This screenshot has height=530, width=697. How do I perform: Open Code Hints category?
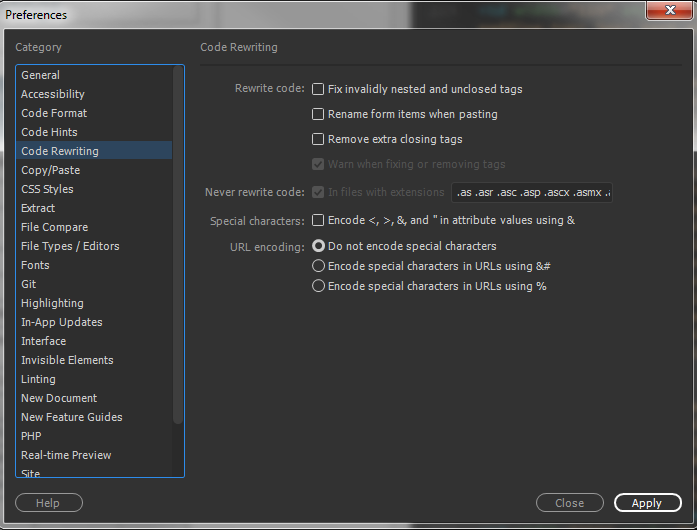(x=49, y=132)
